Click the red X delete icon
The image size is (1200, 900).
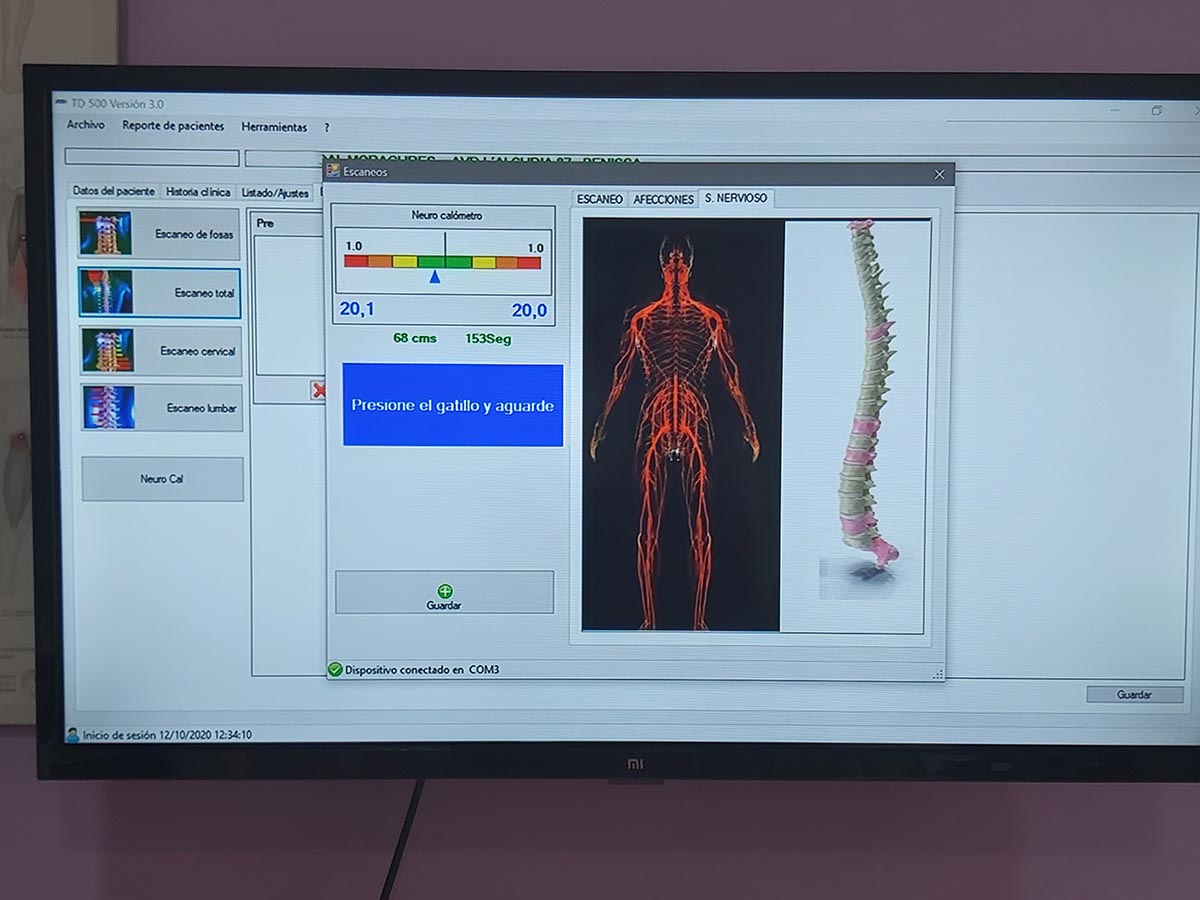318,390
